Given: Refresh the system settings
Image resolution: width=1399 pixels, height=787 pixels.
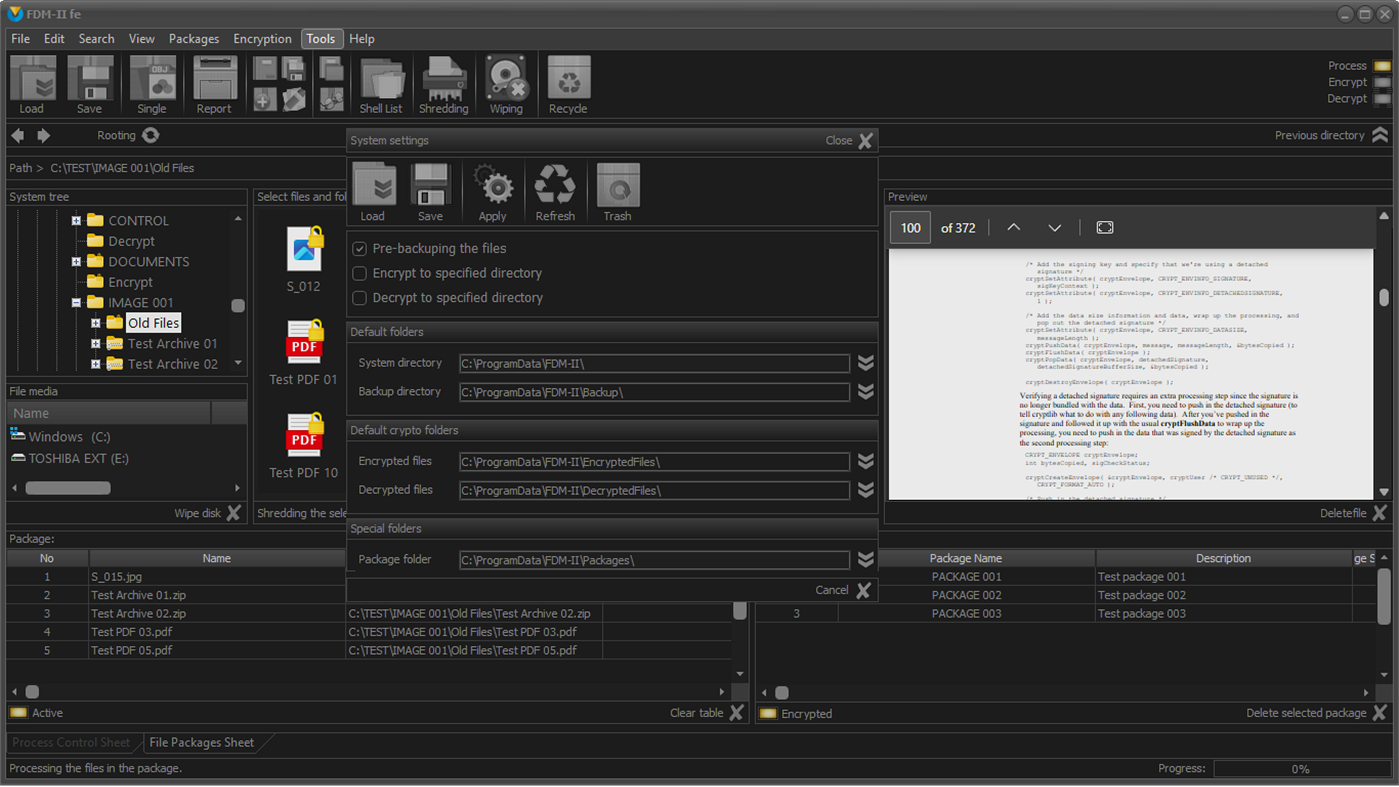Looking at the screenshot, I should (x=555, y=192).
